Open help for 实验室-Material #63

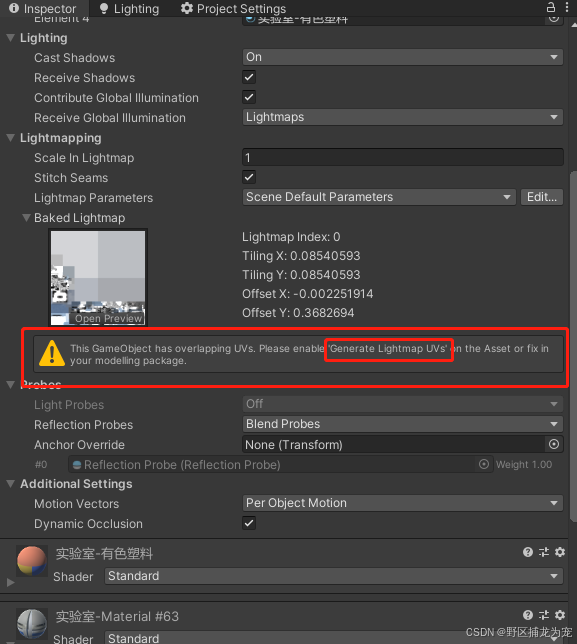(528, 615)
